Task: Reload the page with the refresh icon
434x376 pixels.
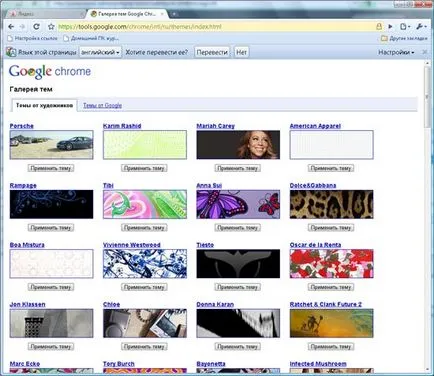Action: click(37, 27)
